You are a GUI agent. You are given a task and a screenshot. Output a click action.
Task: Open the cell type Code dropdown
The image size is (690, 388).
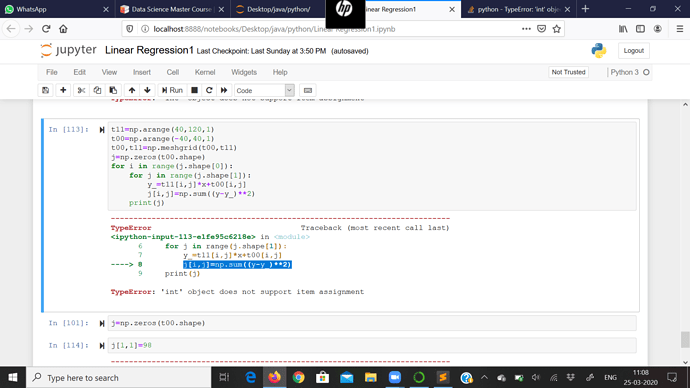tap(264, 90)
